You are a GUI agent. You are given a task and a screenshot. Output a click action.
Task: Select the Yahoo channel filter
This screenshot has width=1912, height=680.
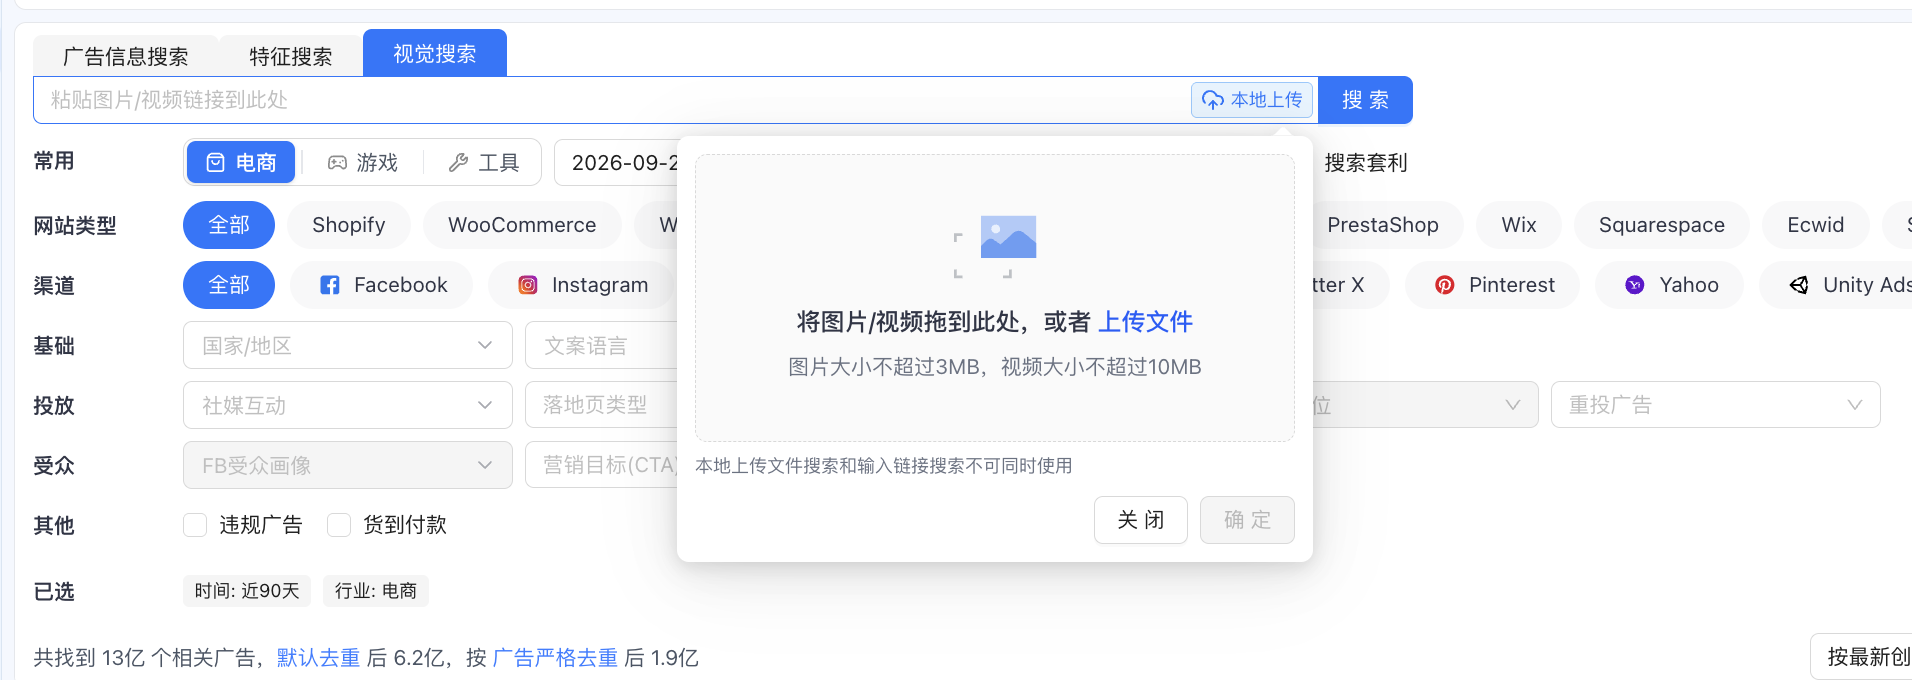pos(1670,285)
